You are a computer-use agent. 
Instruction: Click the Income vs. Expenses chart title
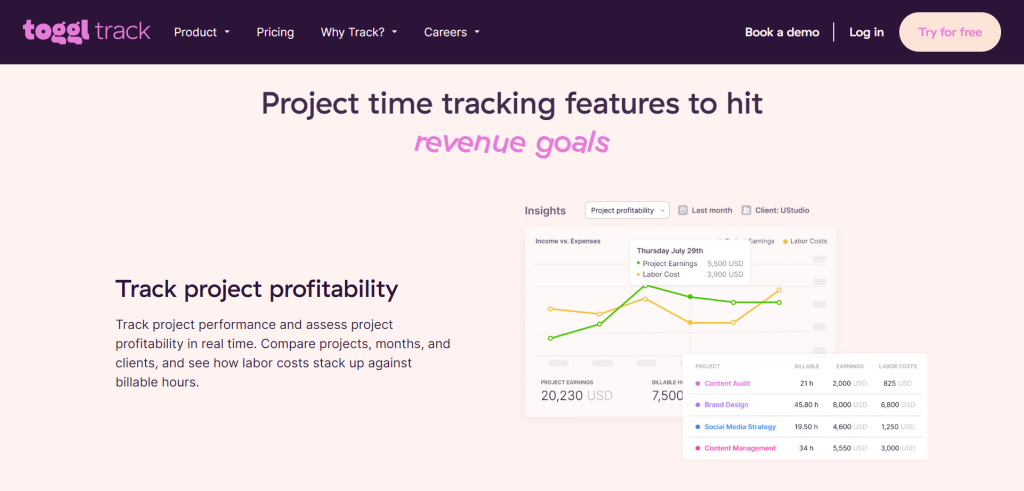(x=568, y=241)
